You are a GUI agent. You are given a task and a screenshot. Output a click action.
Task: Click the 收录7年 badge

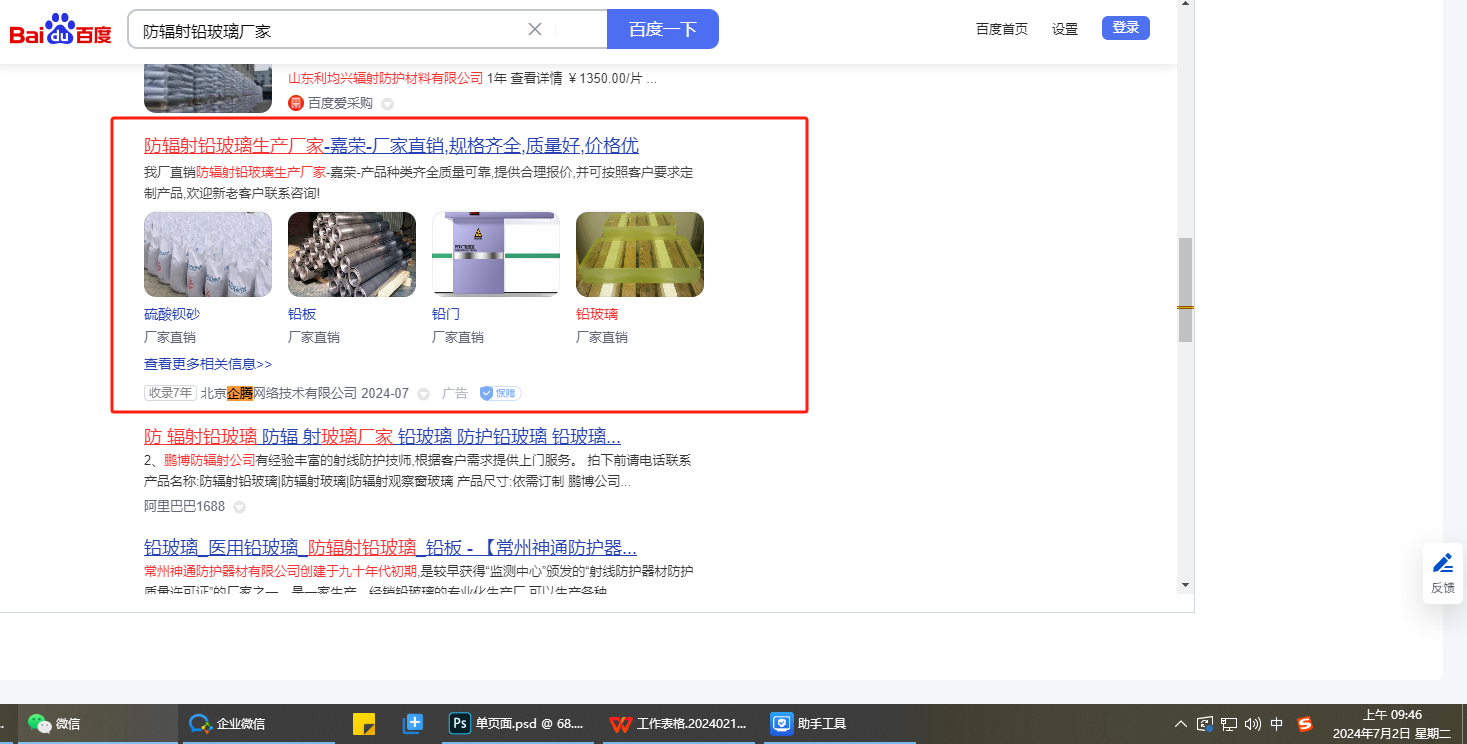170,393
